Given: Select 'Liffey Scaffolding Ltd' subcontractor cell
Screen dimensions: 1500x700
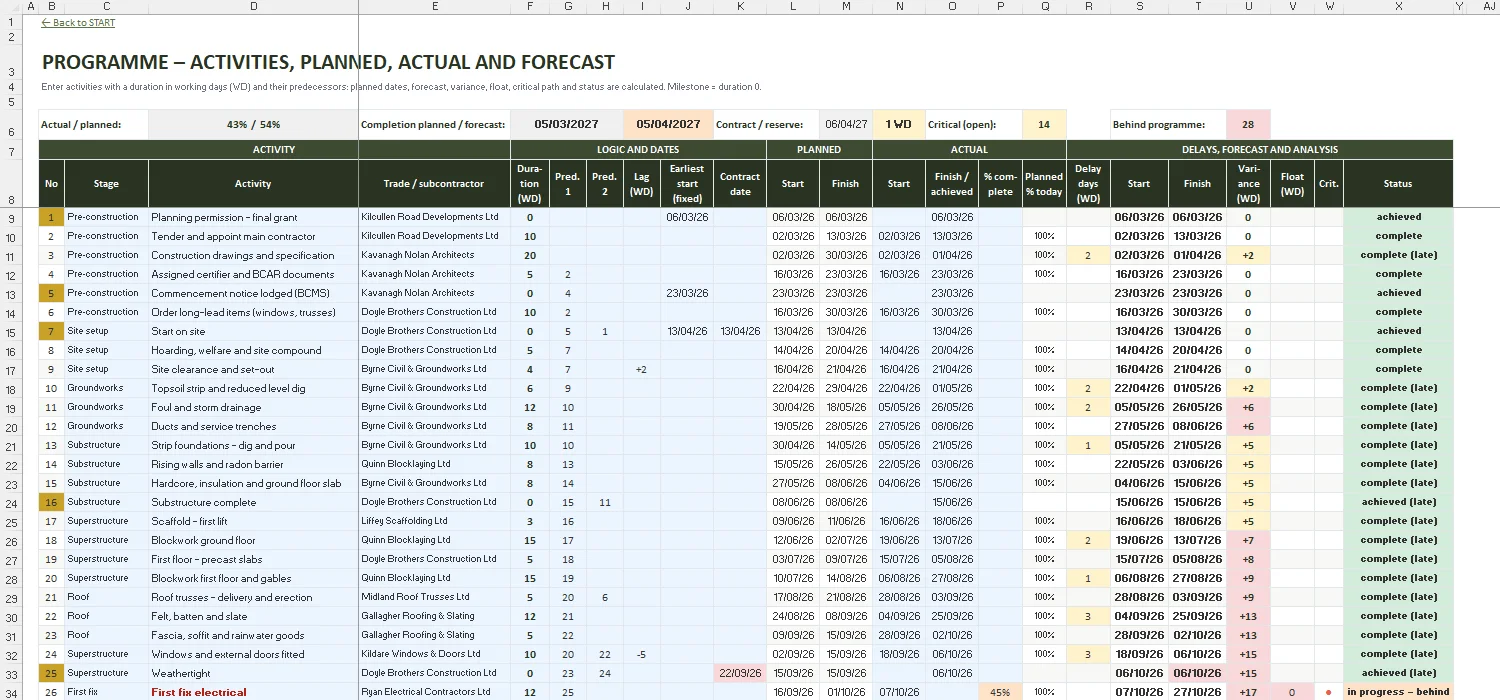Looking at the screenshot, I should 434,521.
